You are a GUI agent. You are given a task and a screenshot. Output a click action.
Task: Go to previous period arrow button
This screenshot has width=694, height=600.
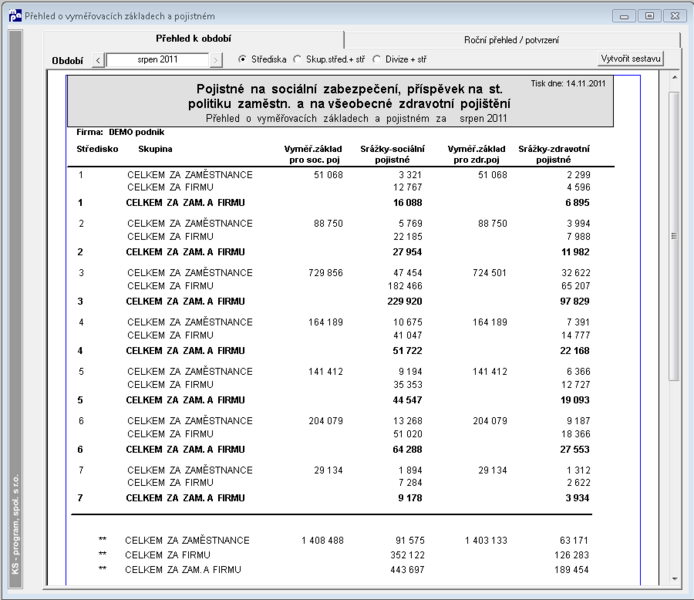tap(98, 60)
